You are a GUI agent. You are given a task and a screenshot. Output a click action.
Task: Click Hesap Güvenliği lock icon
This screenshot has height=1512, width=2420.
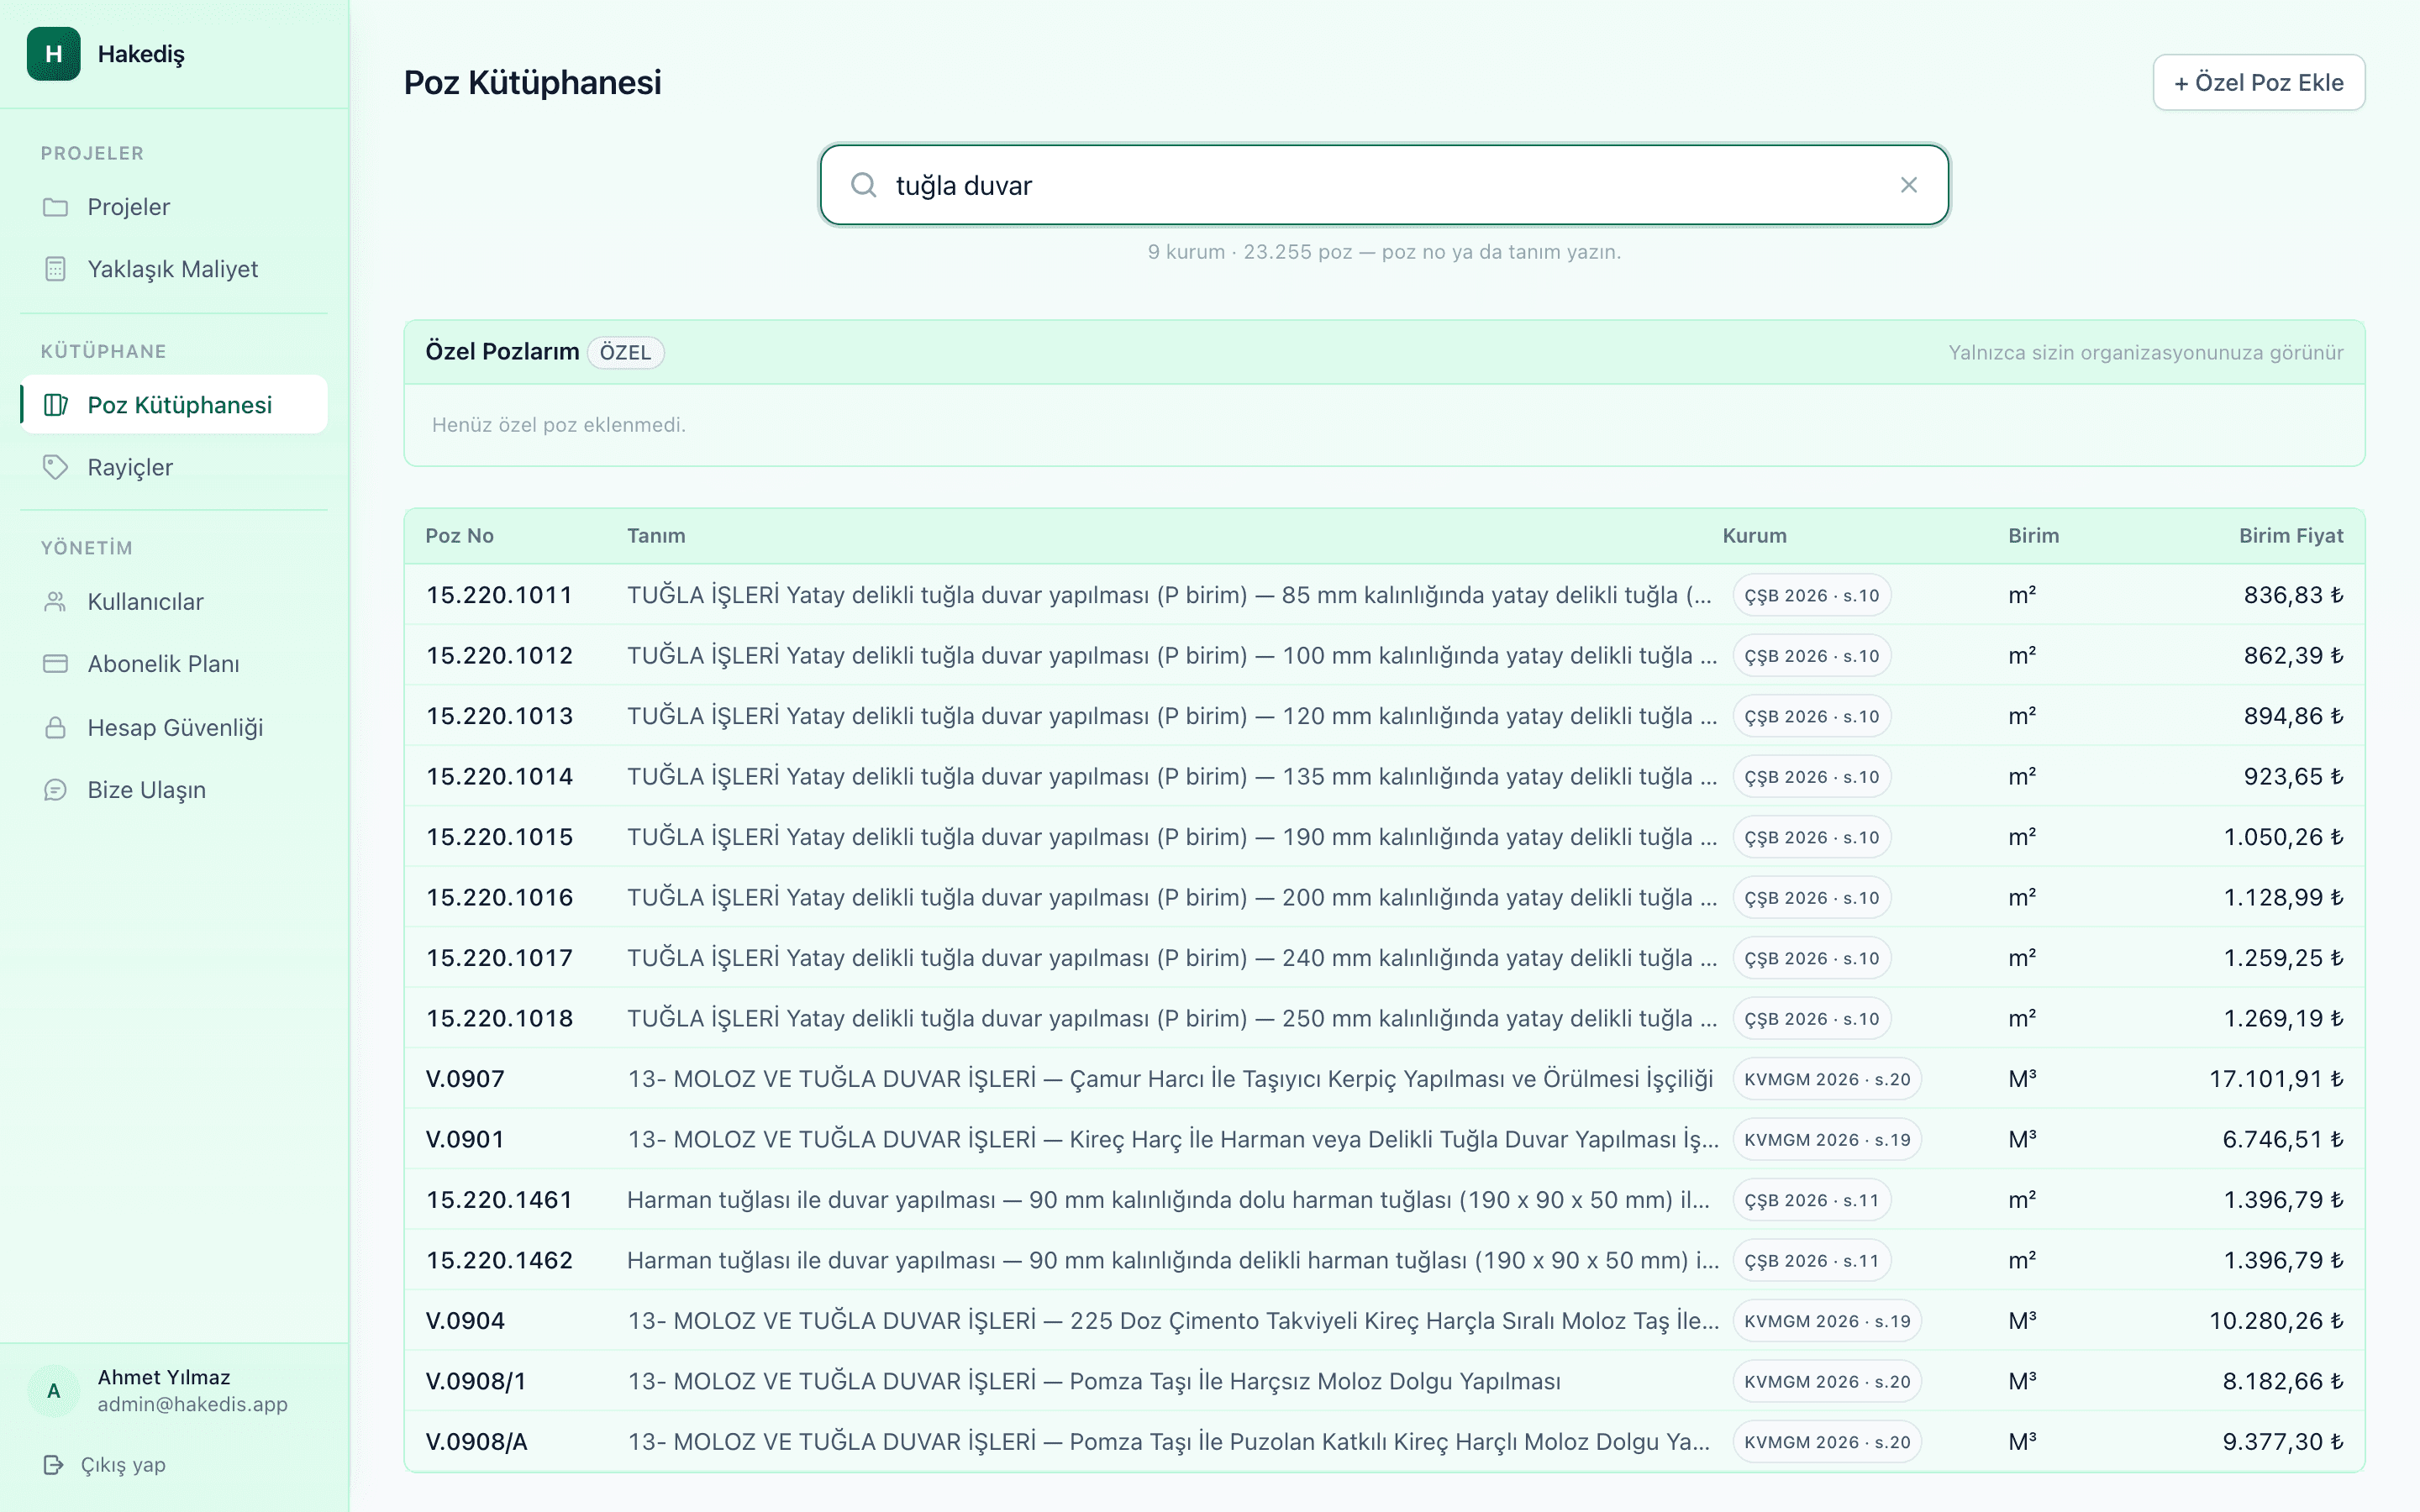(x=56, y=728)
